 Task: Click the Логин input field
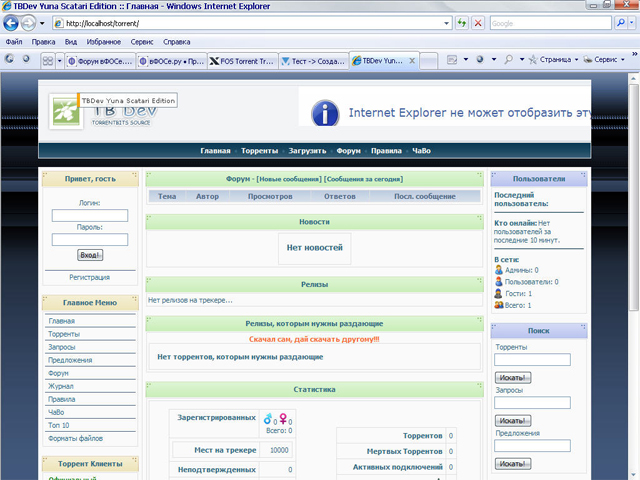click(x=89, y=215)
